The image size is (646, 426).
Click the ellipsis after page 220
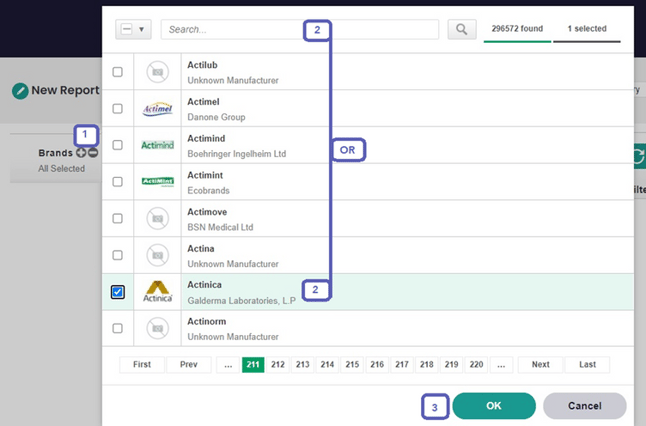tap(501, 365)
